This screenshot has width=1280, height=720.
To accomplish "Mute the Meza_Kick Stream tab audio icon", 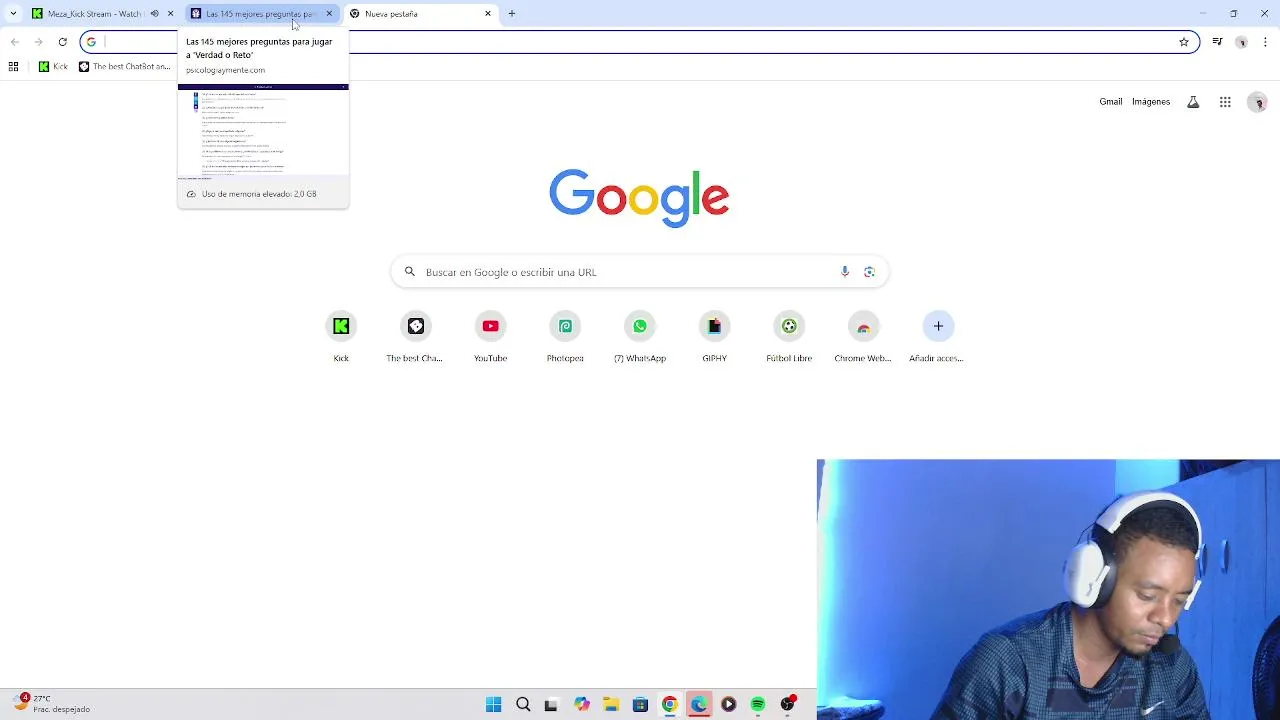I will (x=154, y=14).
